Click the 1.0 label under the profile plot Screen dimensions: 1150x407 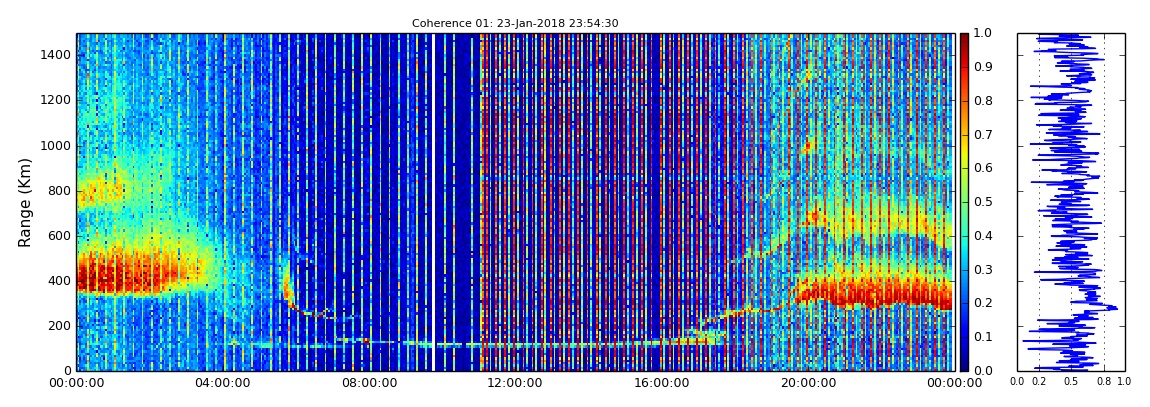(x=1125, y=382)
